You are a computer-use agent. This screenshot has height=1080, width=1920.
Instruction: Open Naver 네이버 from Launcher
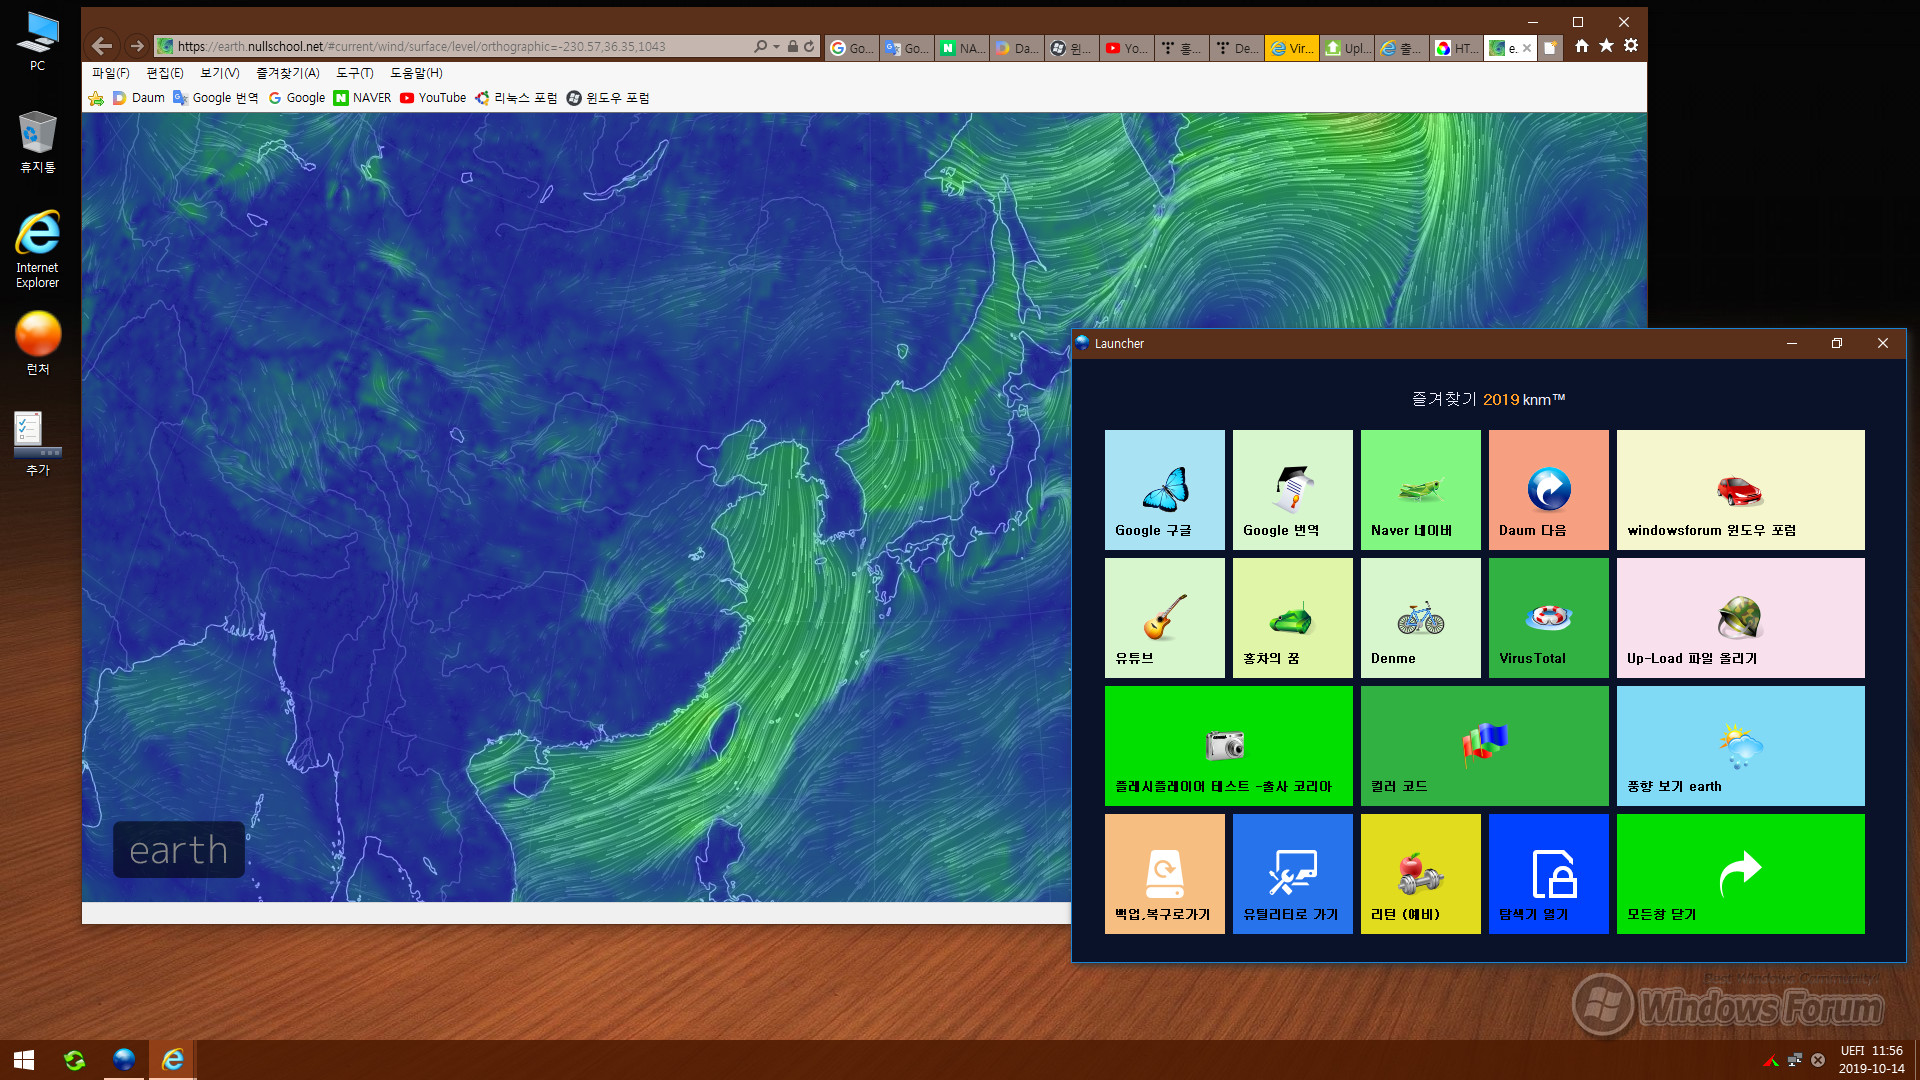tap(1420, 489)
